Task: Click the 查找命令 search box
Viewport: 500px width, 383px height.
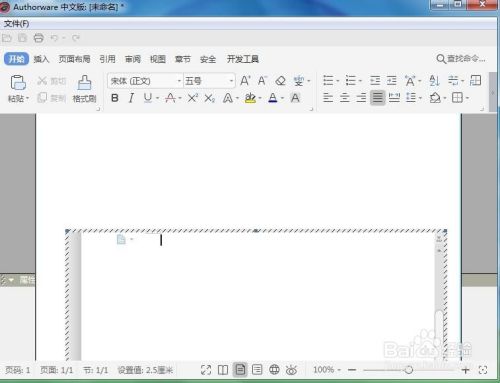Action: click(461, 59)
